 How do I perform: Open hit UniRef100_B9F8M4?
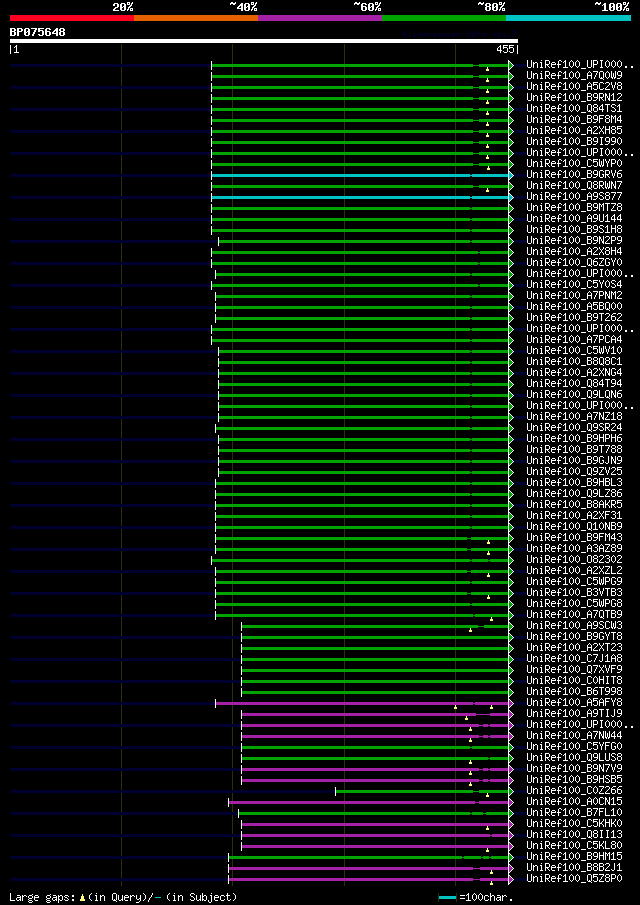pos(574,119)
